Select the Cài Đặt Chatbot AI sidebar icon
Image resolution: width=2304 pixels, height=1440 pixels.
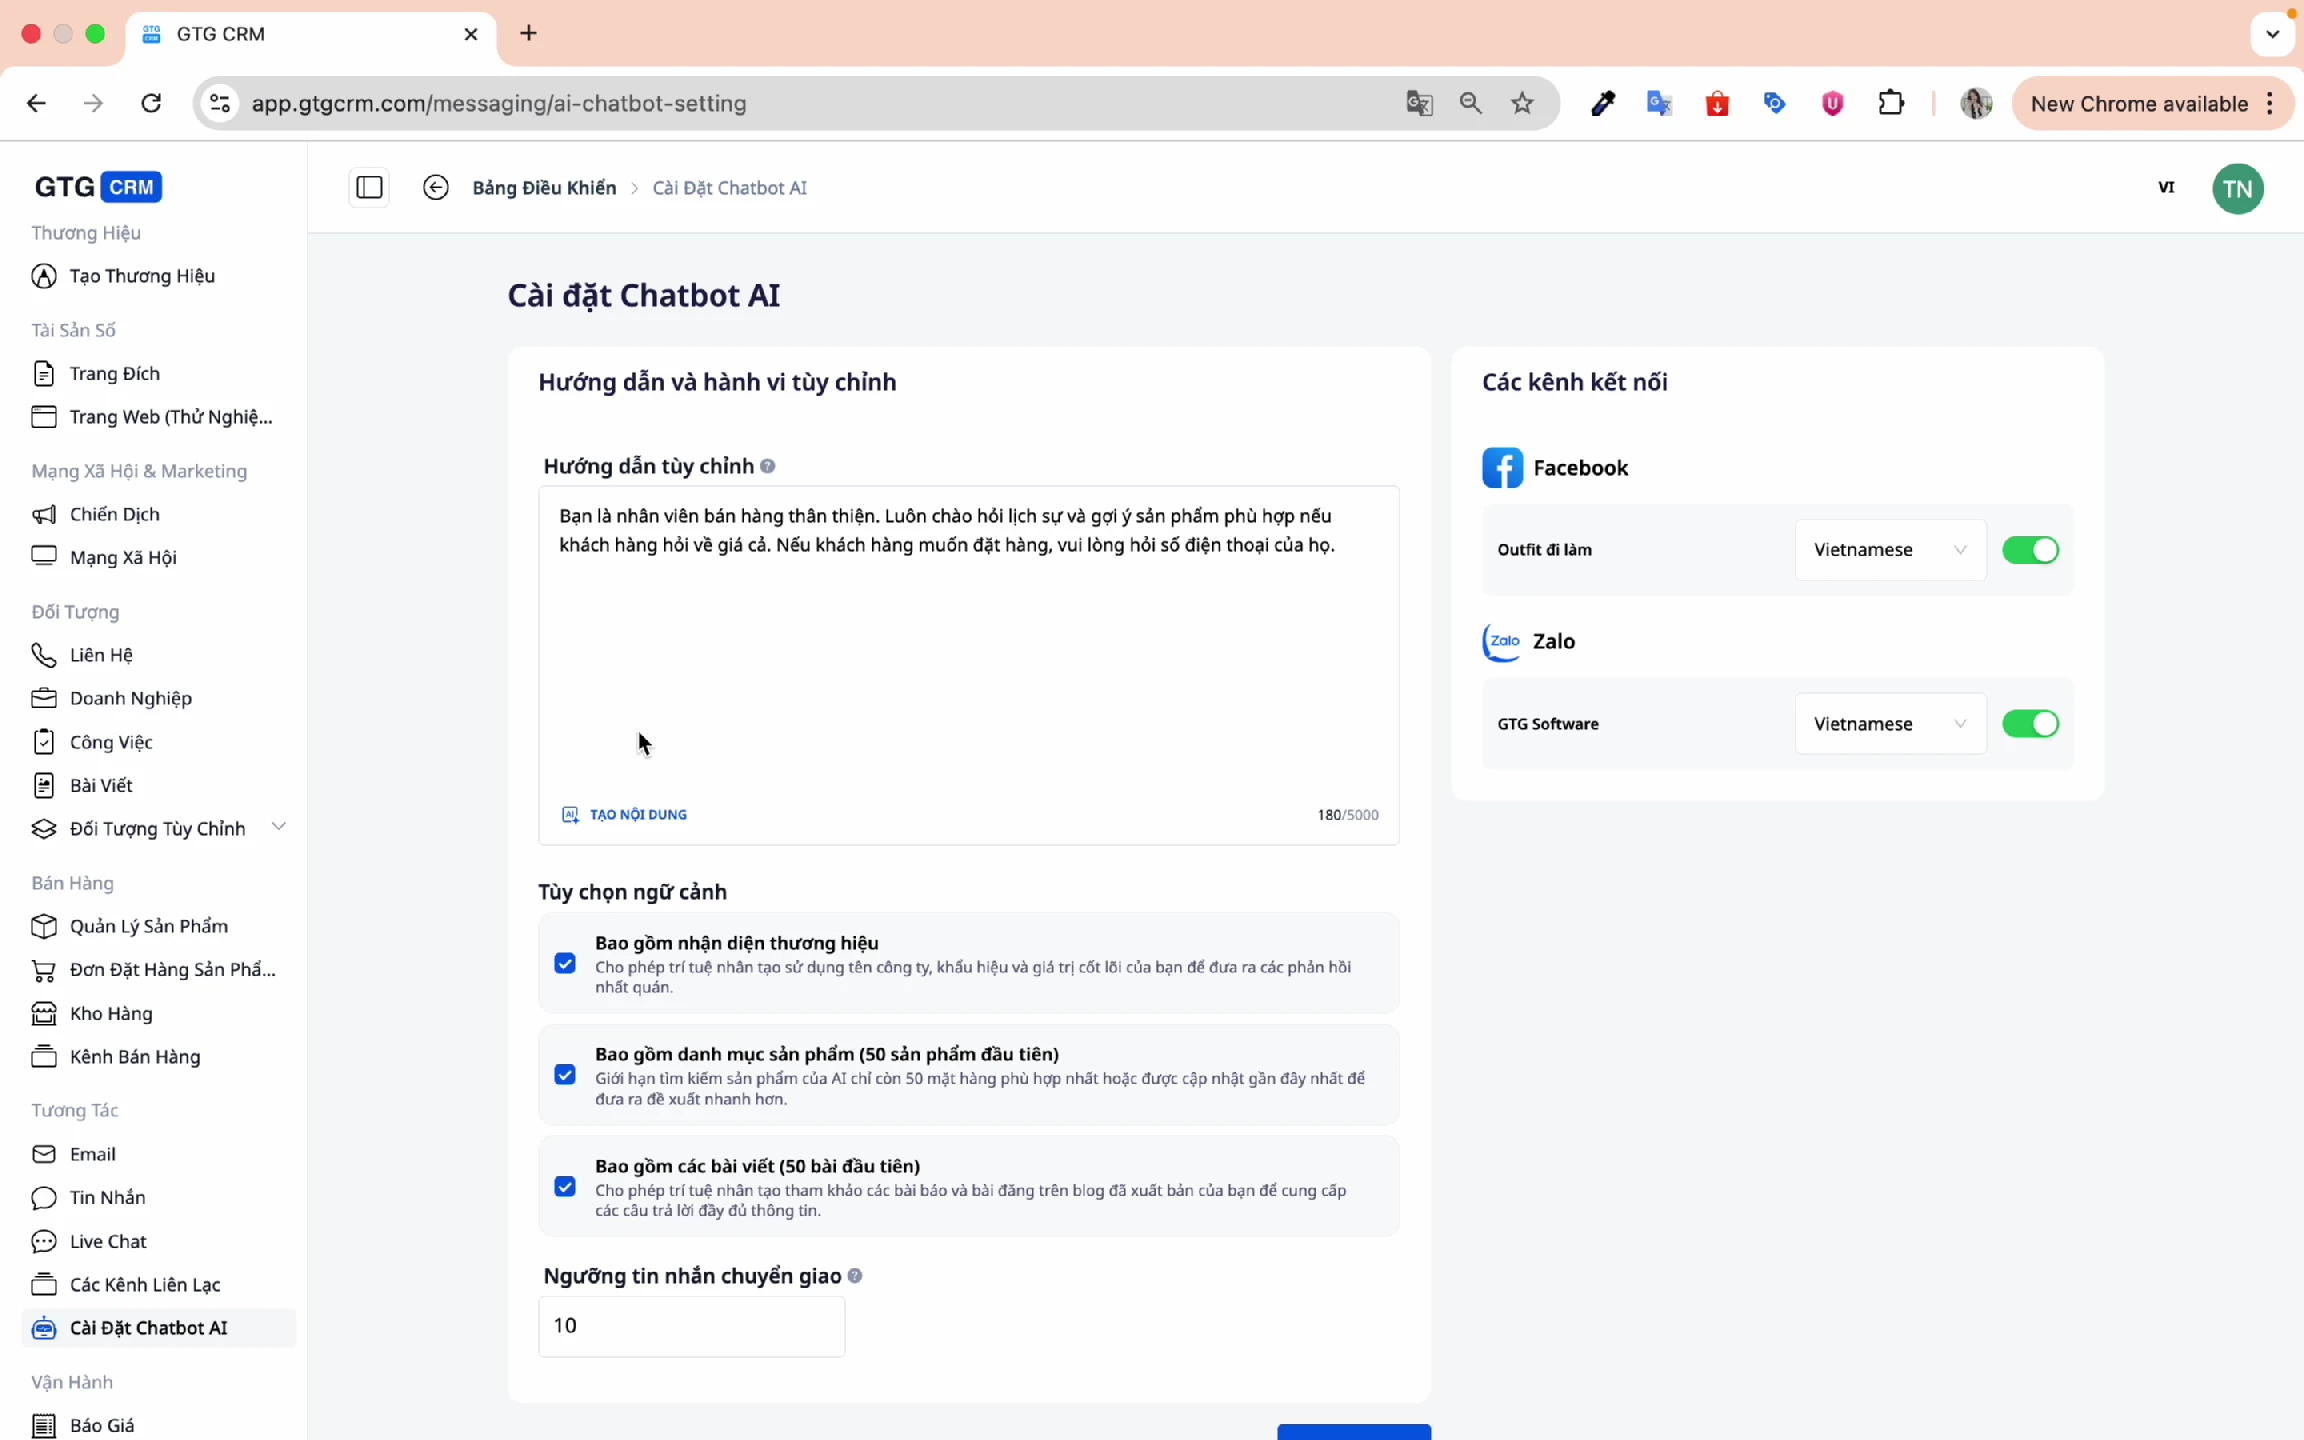(44, 1328)
